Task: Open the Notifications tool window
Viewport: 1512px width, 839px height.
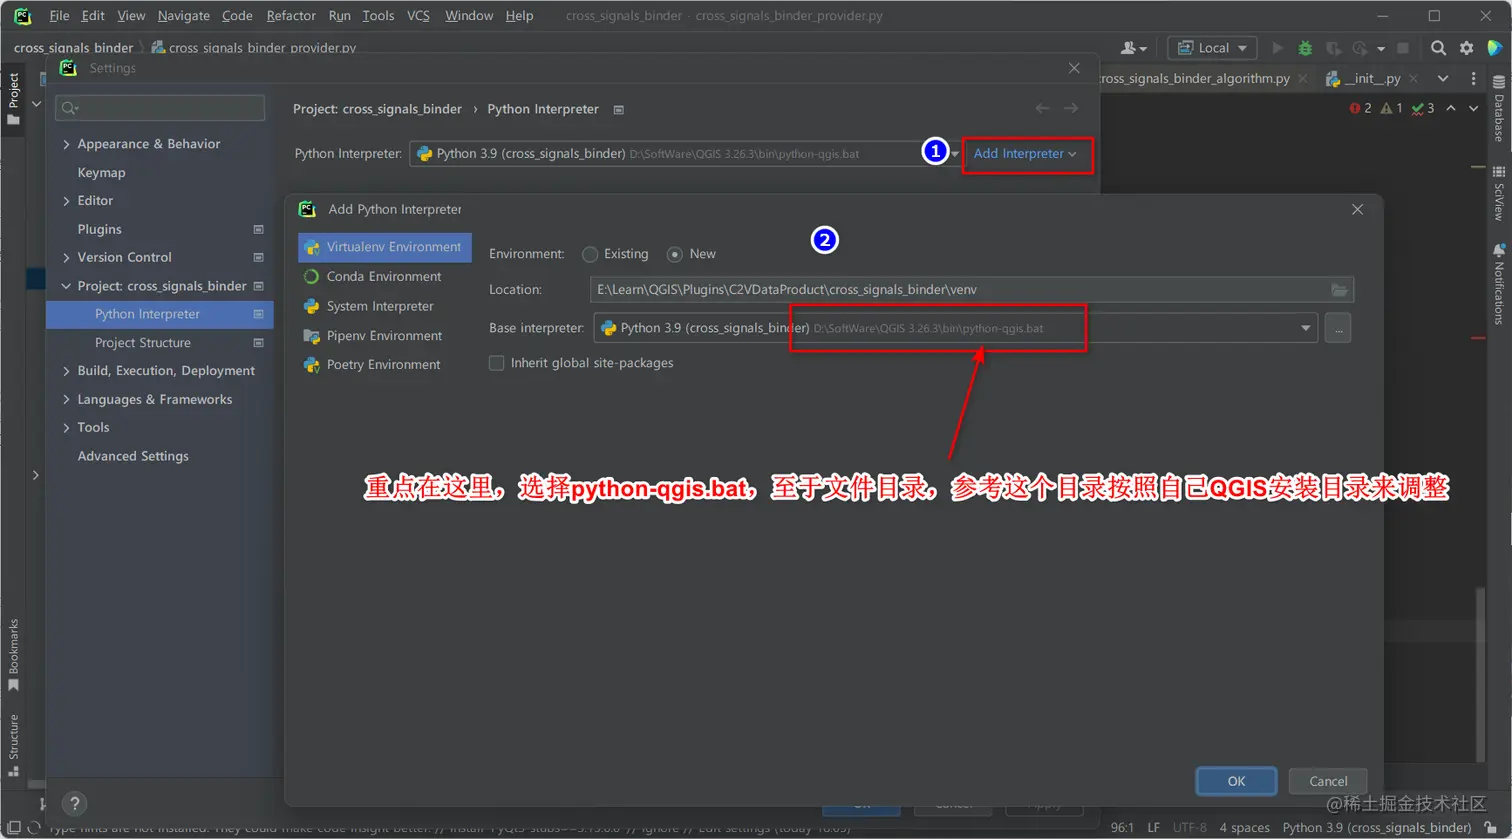Action: 1498,284
